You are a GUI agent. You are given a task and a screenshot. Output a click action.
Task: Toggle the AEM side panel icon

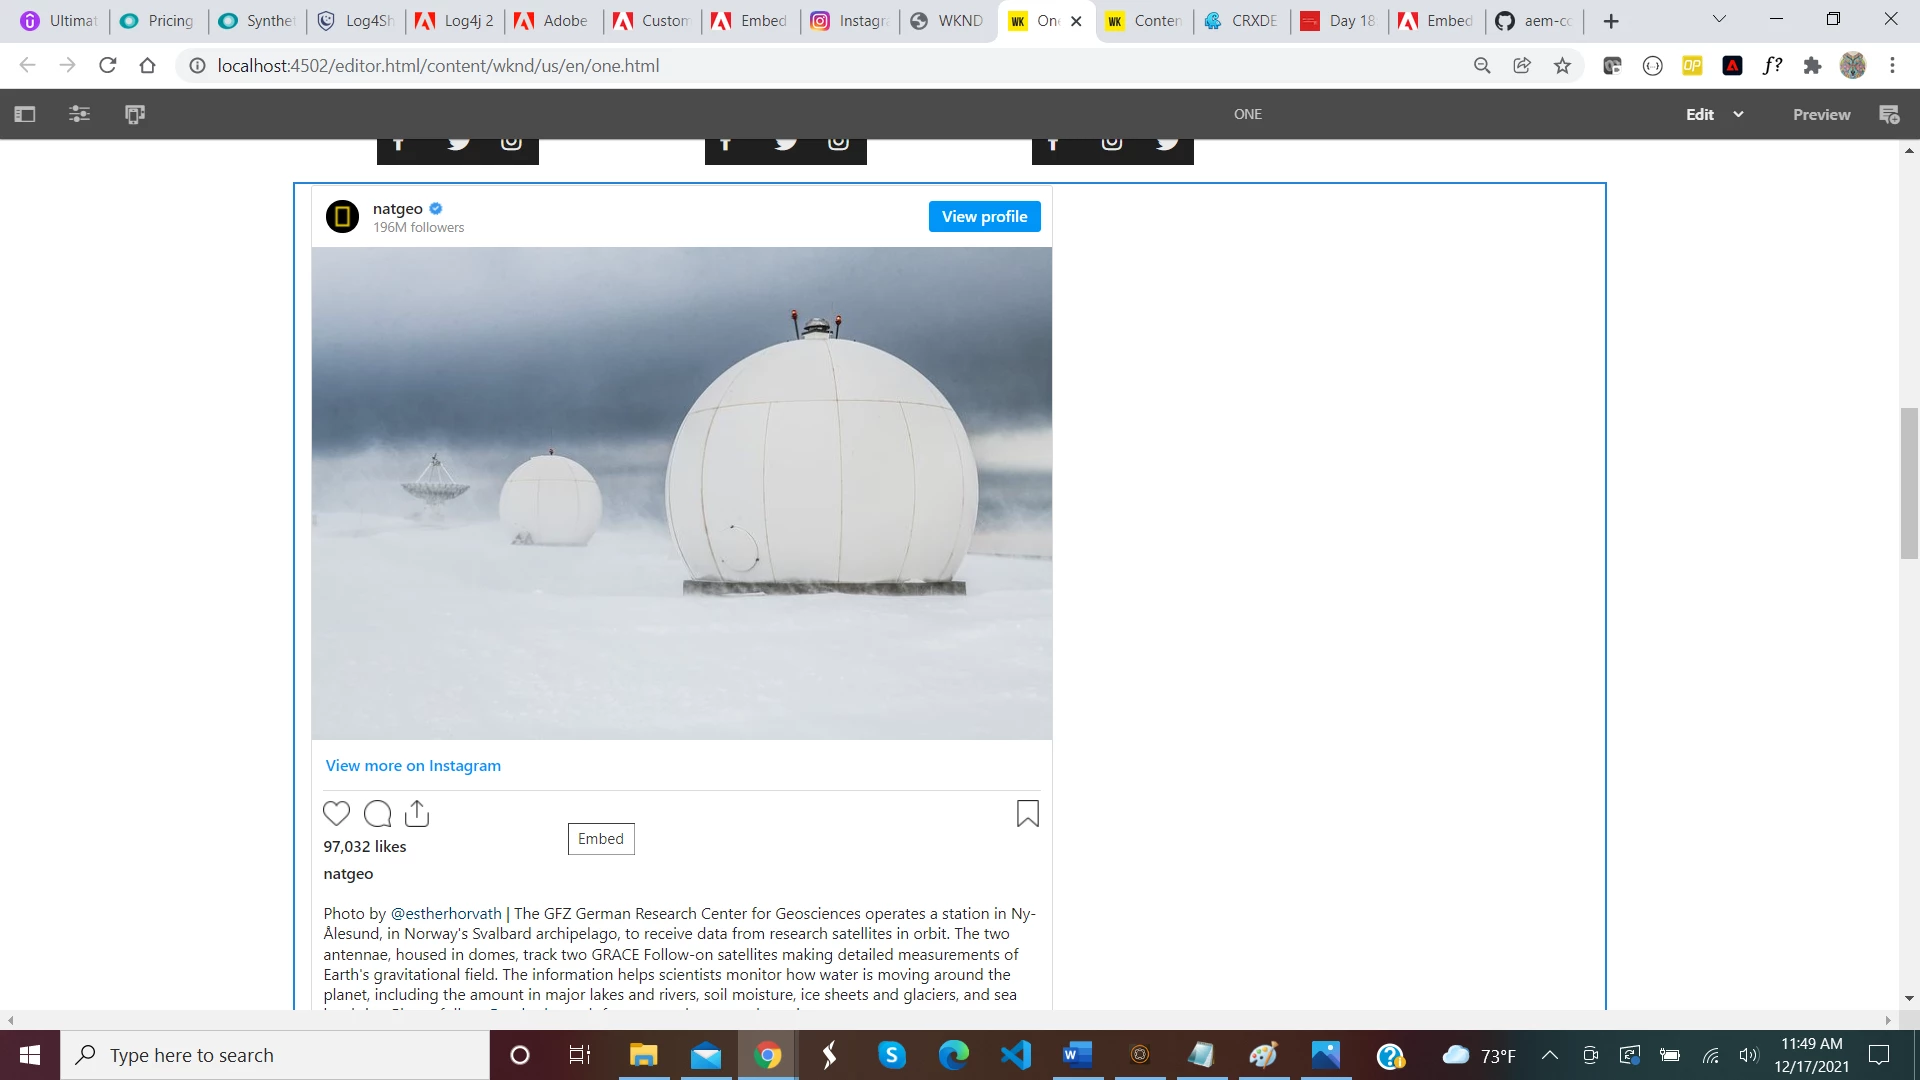tap(25, 114)
